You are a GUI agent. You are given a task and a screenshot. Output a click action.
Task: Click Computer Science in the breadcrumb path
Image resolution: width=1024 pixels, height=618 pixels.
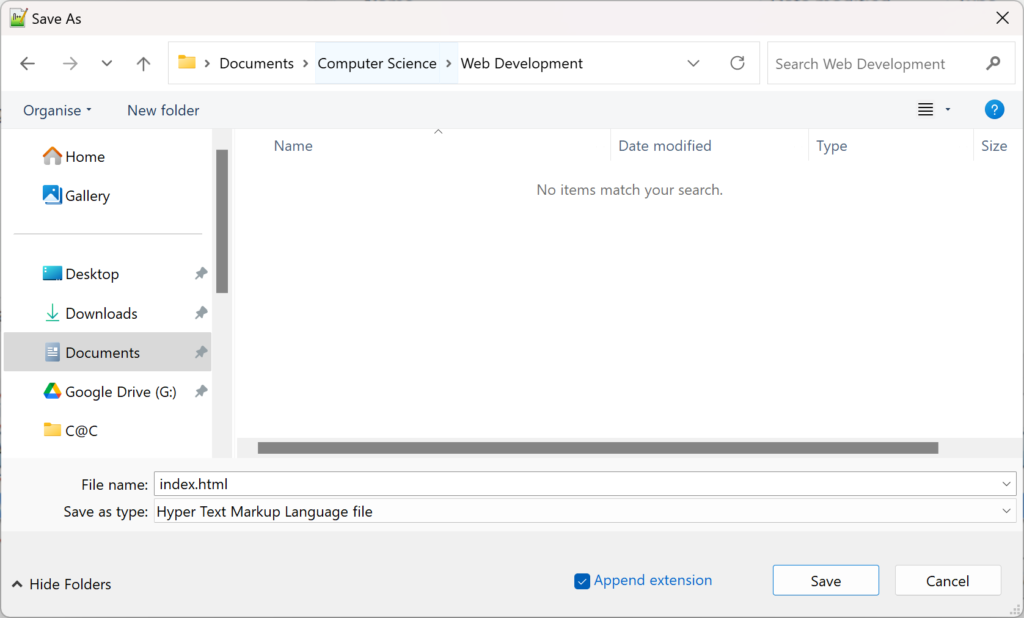[x=377, y=63]
